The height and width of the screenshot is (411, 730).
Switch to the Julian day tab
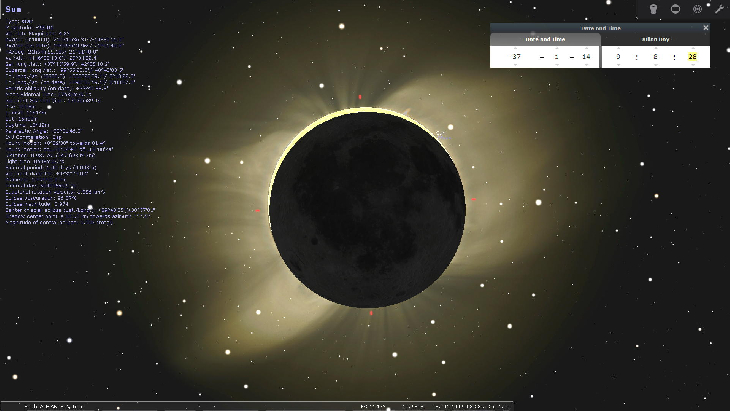(655, 39)
